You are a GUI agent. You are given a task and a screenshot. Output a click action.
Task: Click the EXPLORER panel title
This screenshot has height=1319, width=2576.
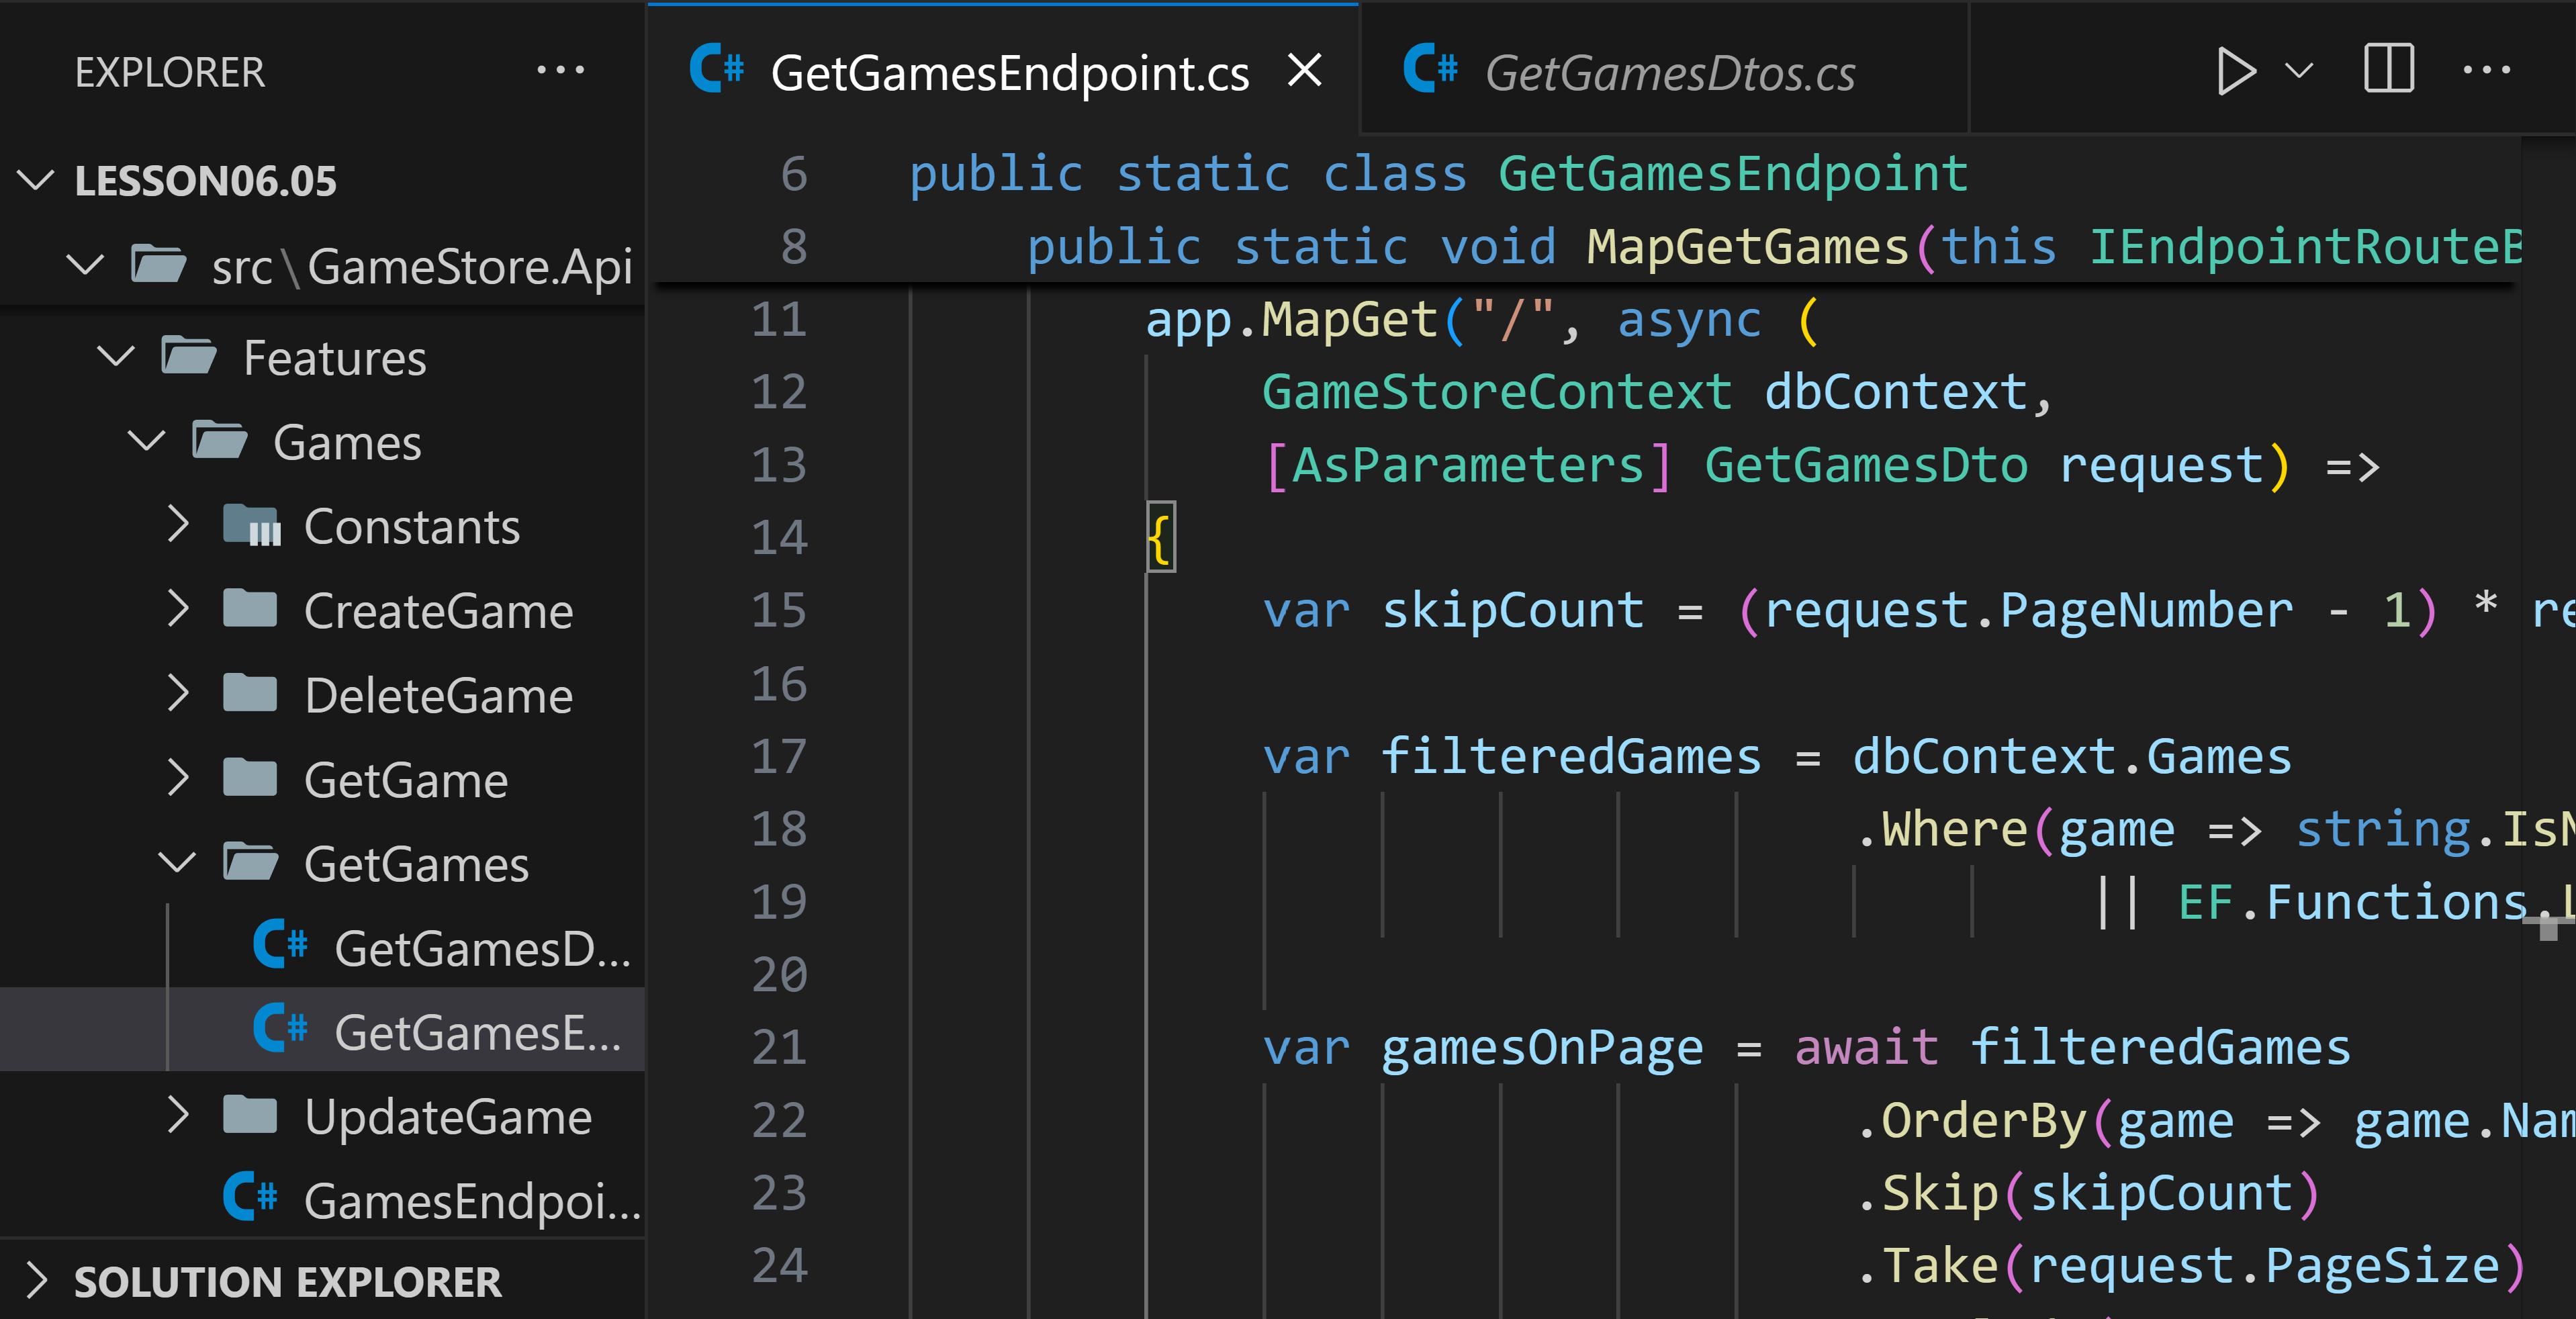click(x=170, y=72)
